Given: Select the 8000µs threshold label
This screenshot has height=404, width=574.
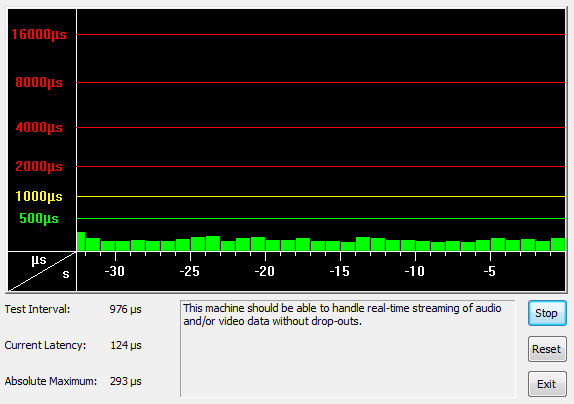Looking at the screenshot, I should (x=39, y=82).
